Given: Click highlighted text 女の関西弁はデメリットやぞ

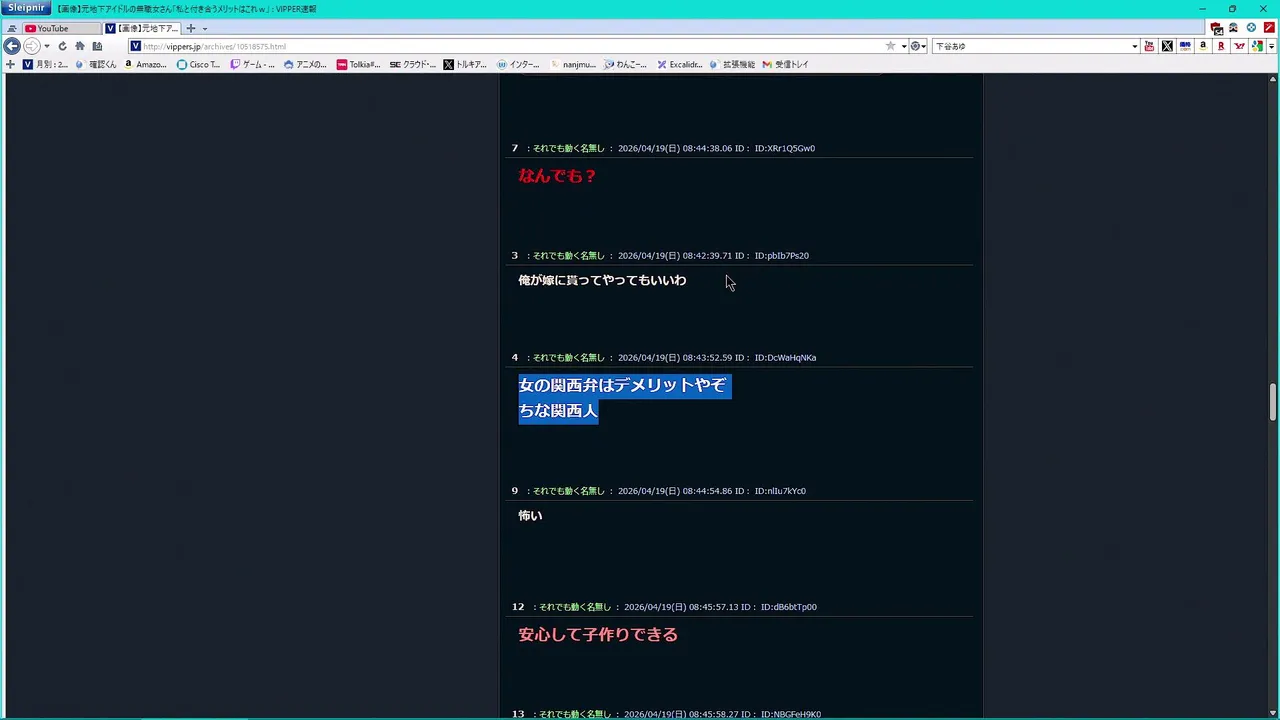Looking at the screenshot, I should point(622,385).
